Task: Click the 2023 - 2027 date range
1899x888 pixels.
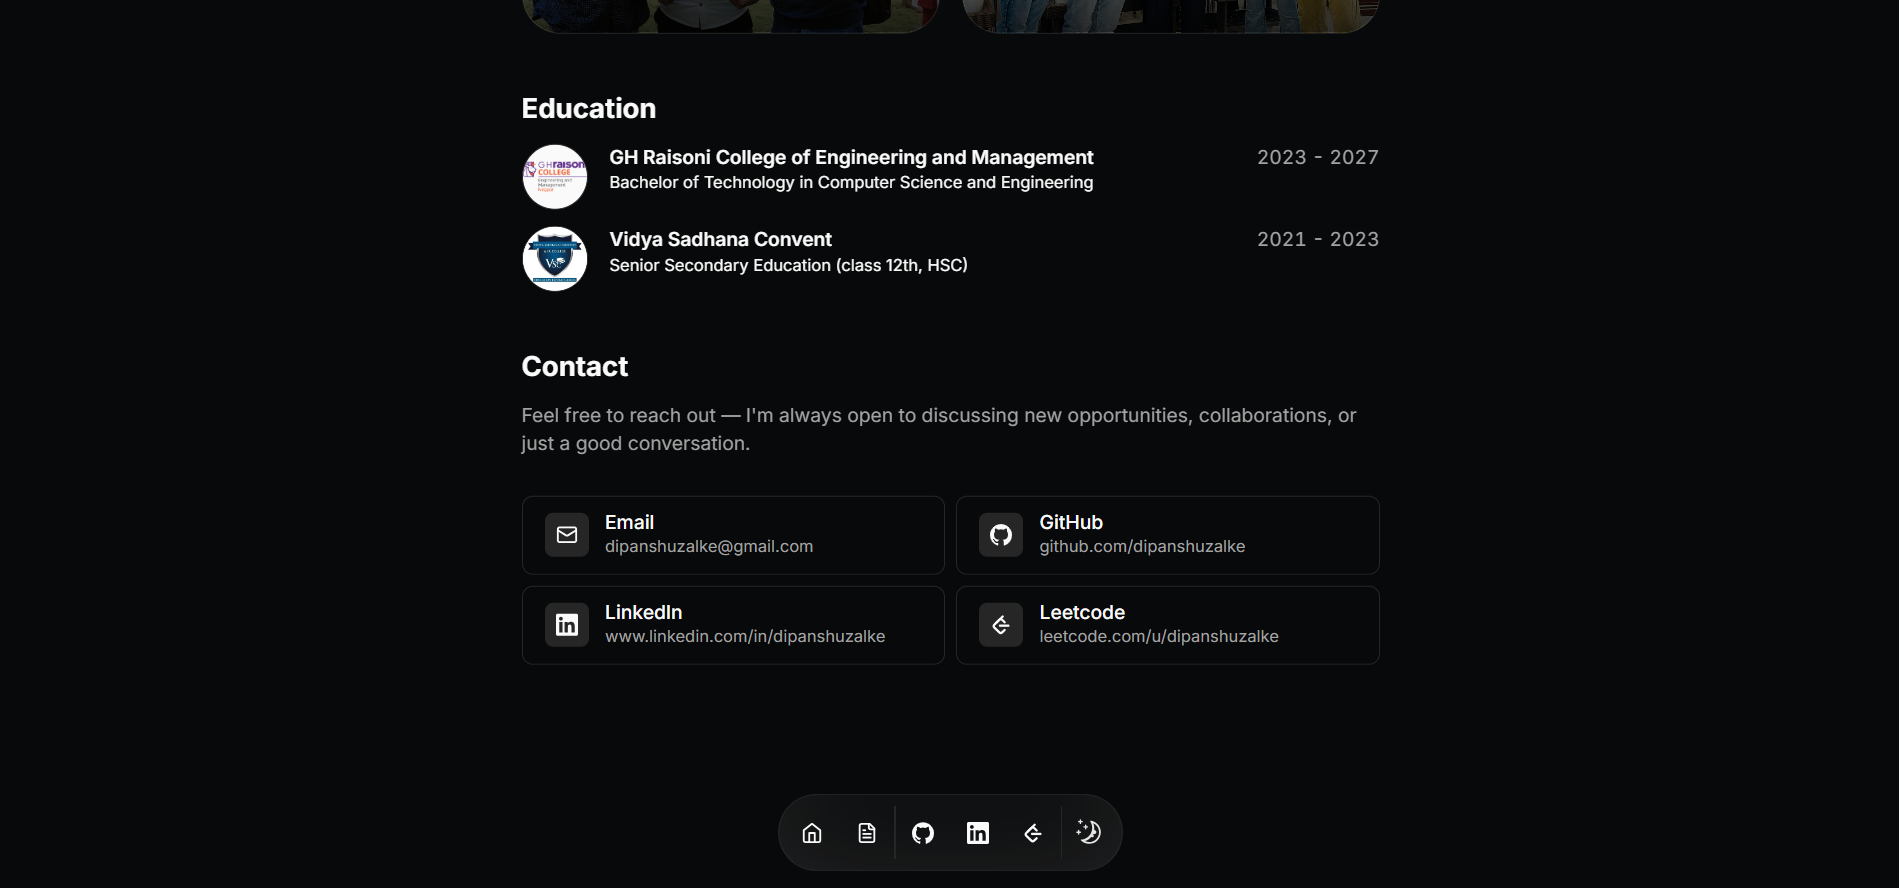Action: click(x=1318, y=157)
